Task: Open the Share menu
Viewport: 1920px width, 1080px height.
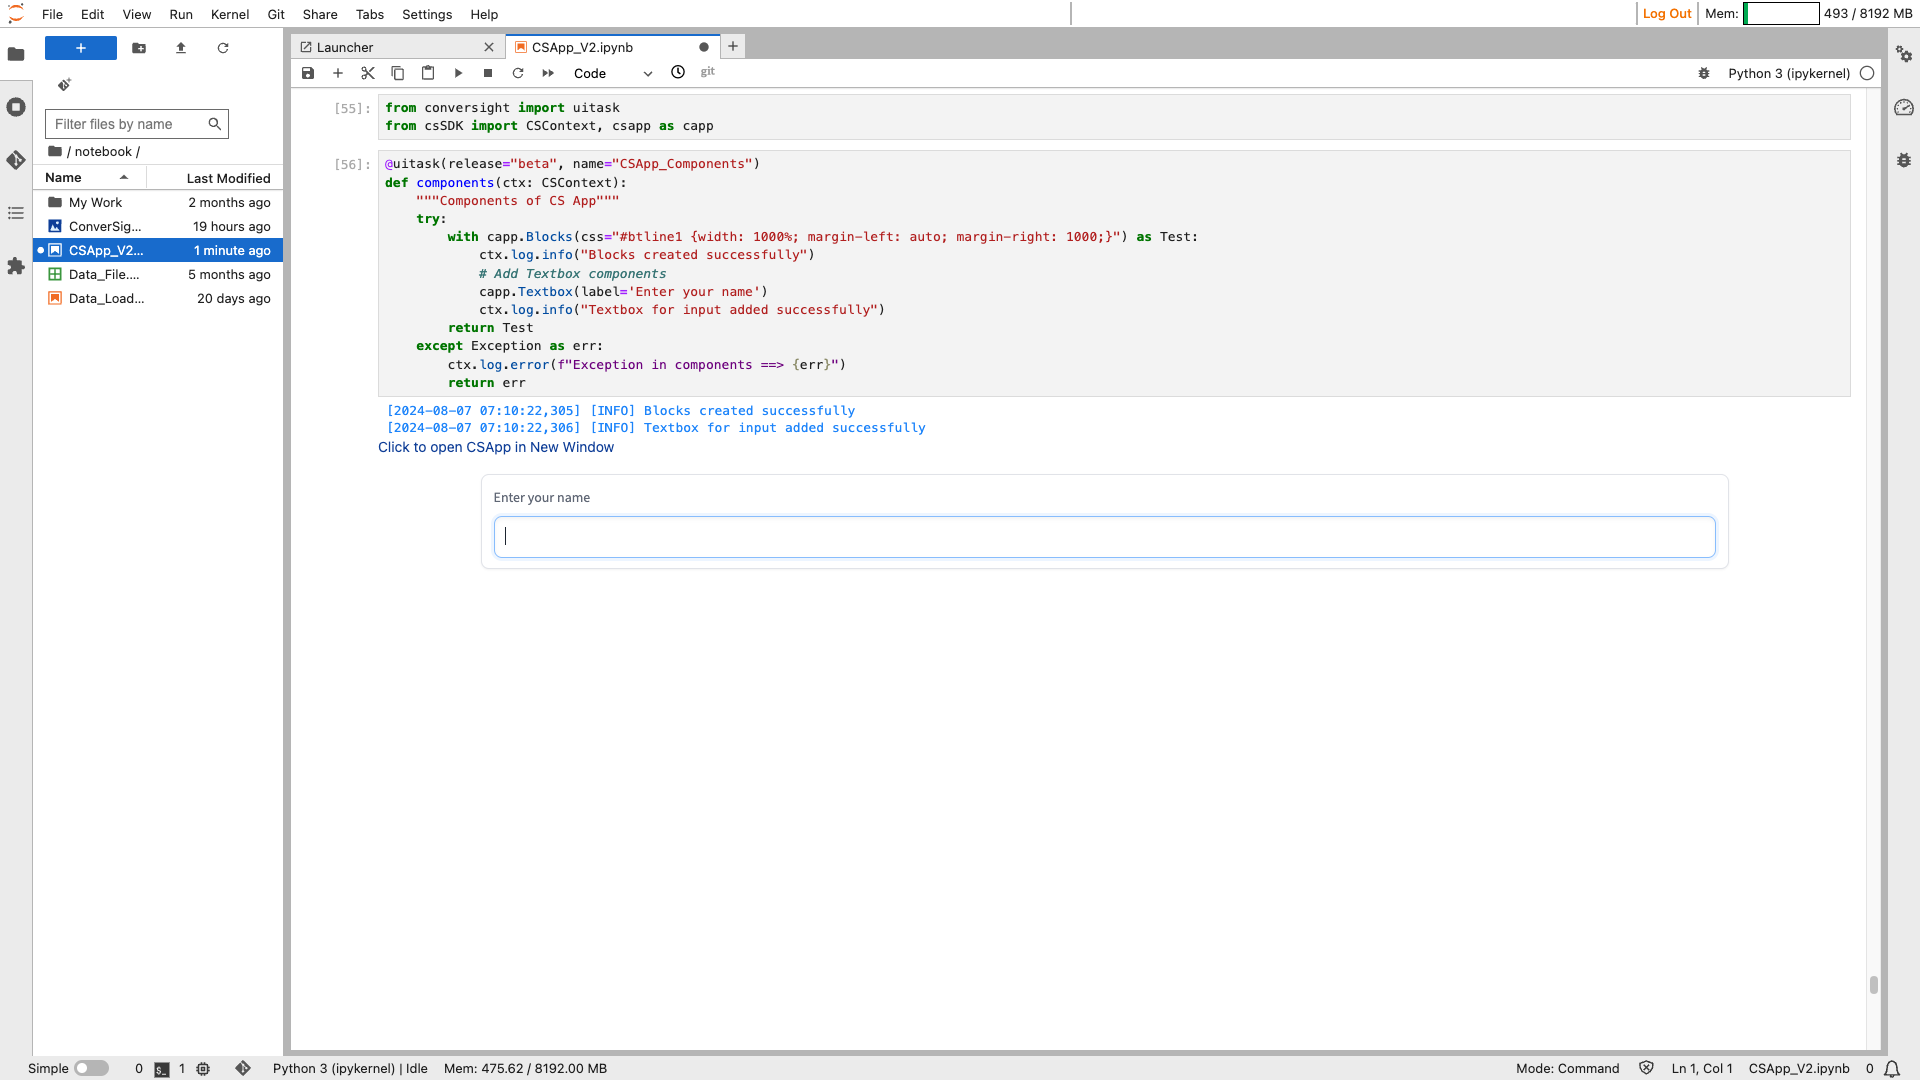Action: [x=320, y=14]
